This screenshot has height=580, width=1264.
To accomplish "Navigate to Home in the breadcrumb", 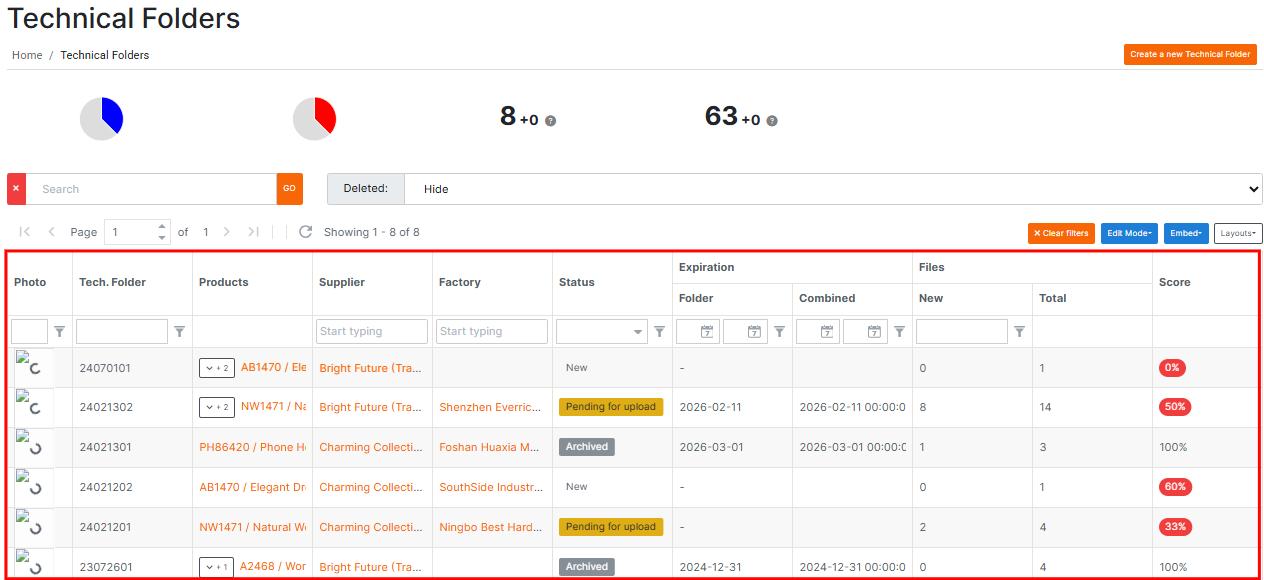I will click(27, 55).
